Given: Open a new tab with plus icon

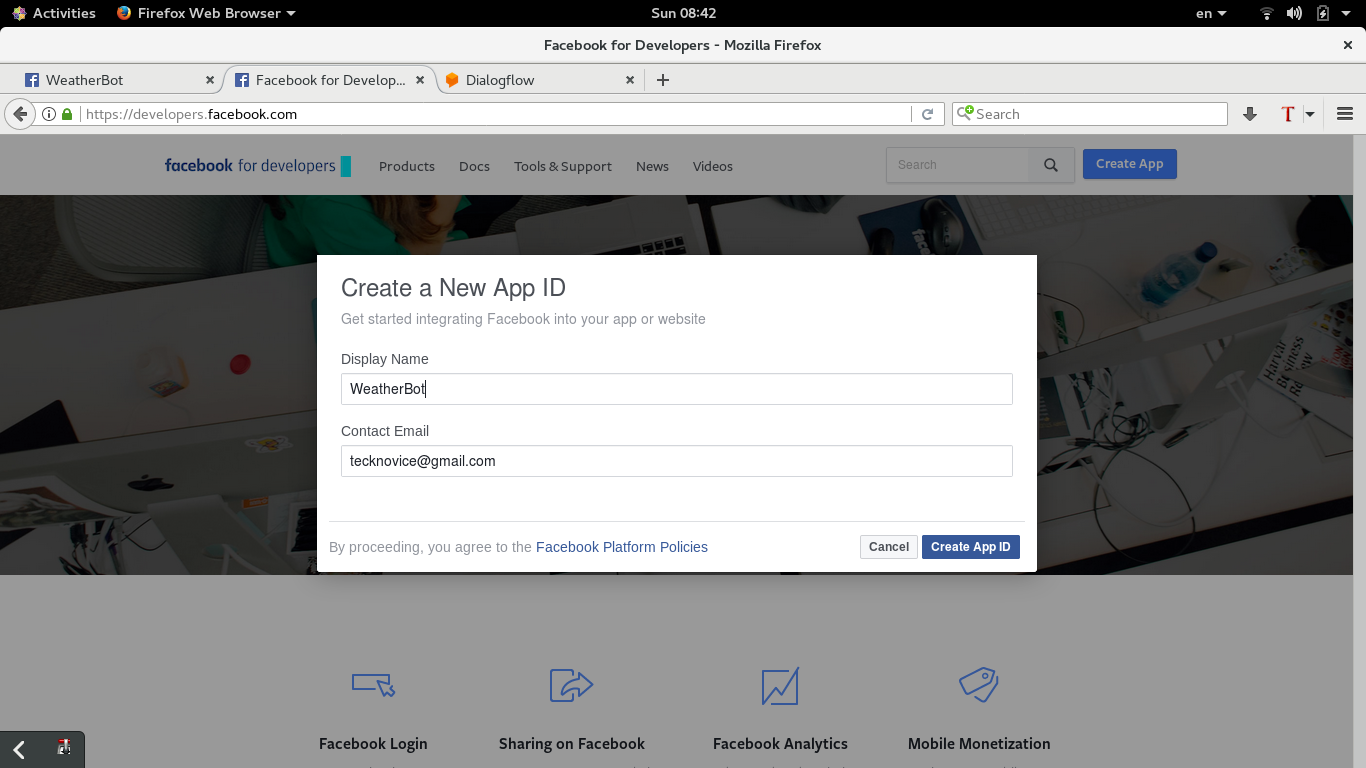Looking at the screenshot, I should [x=662, y=80].
